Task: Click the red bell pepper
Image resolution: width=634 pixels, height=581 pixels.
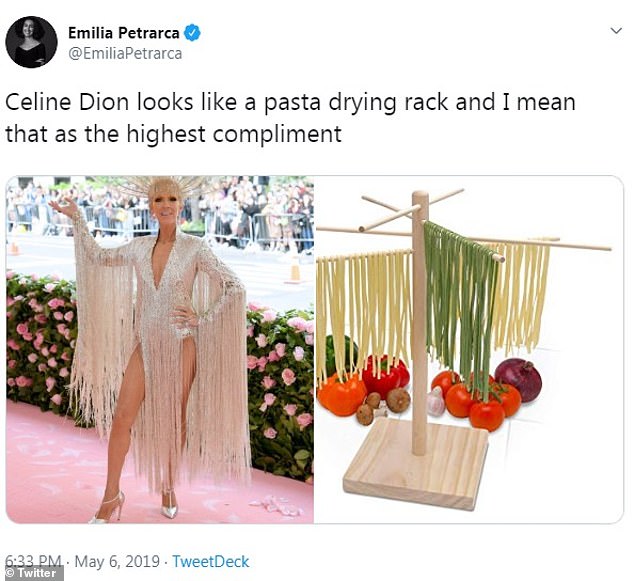Action: 385,376
